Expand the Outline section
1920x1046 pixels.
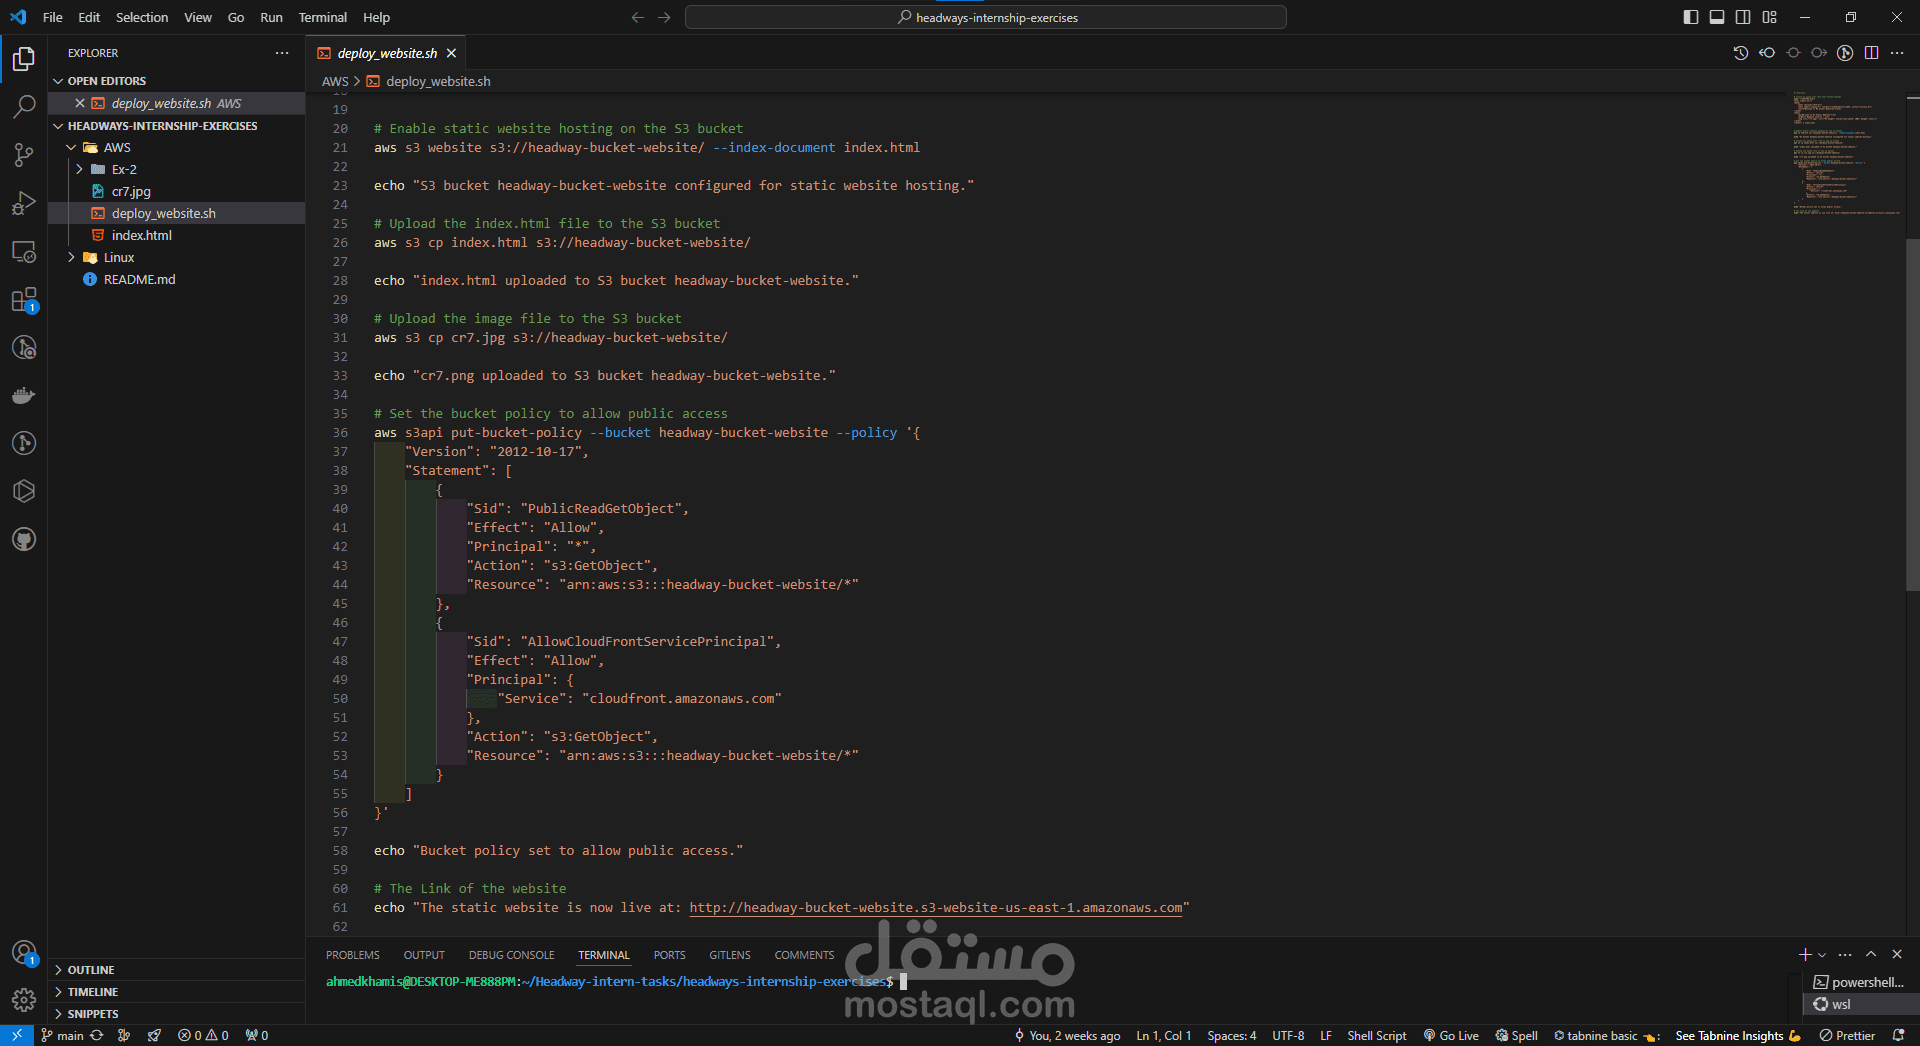[x=176, y=970]
